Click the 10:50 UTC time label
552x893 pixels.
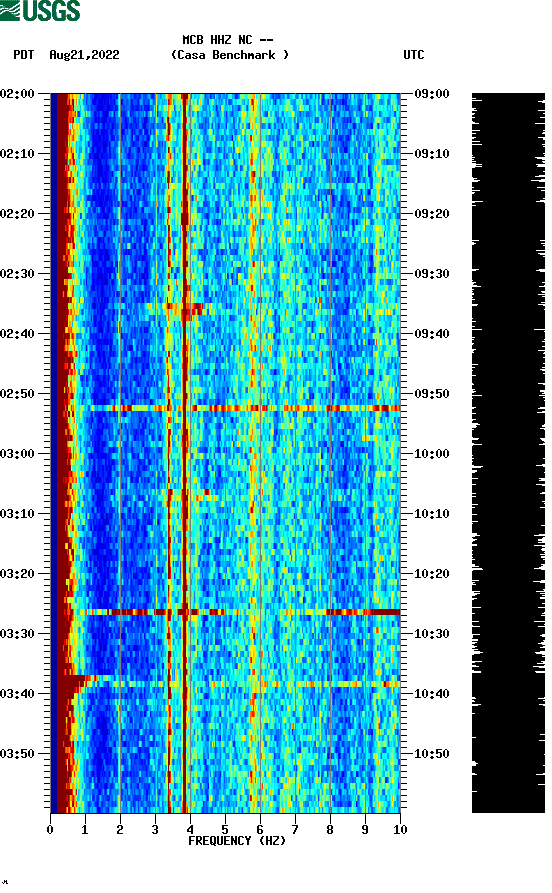[x=432, y=753]
